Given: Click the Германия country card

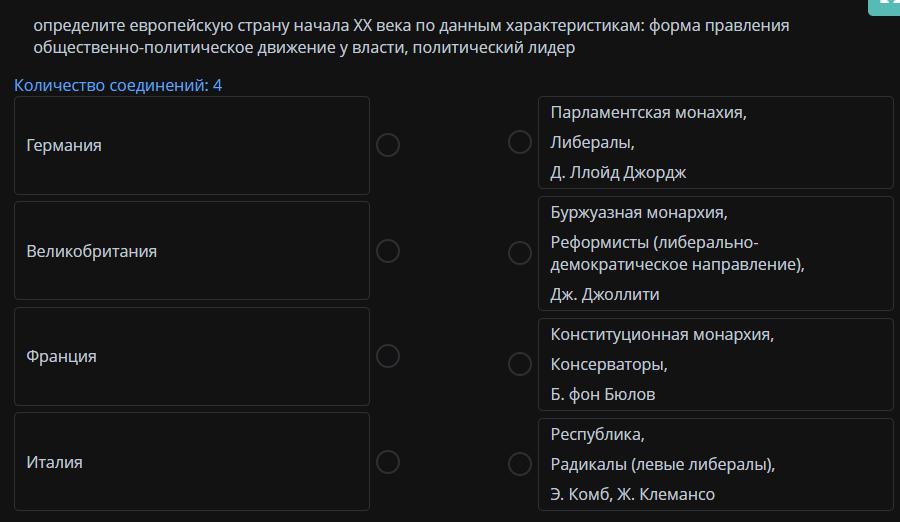Looking at the screenshot, I should click(x=191, y=145).
